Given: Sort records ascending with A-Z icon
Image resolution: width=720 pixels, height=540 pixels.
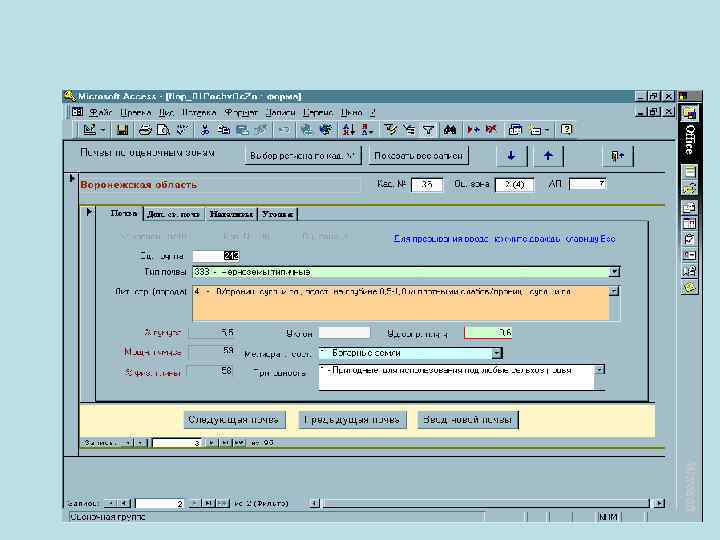Looking at the screenshot, I should 349,130.
